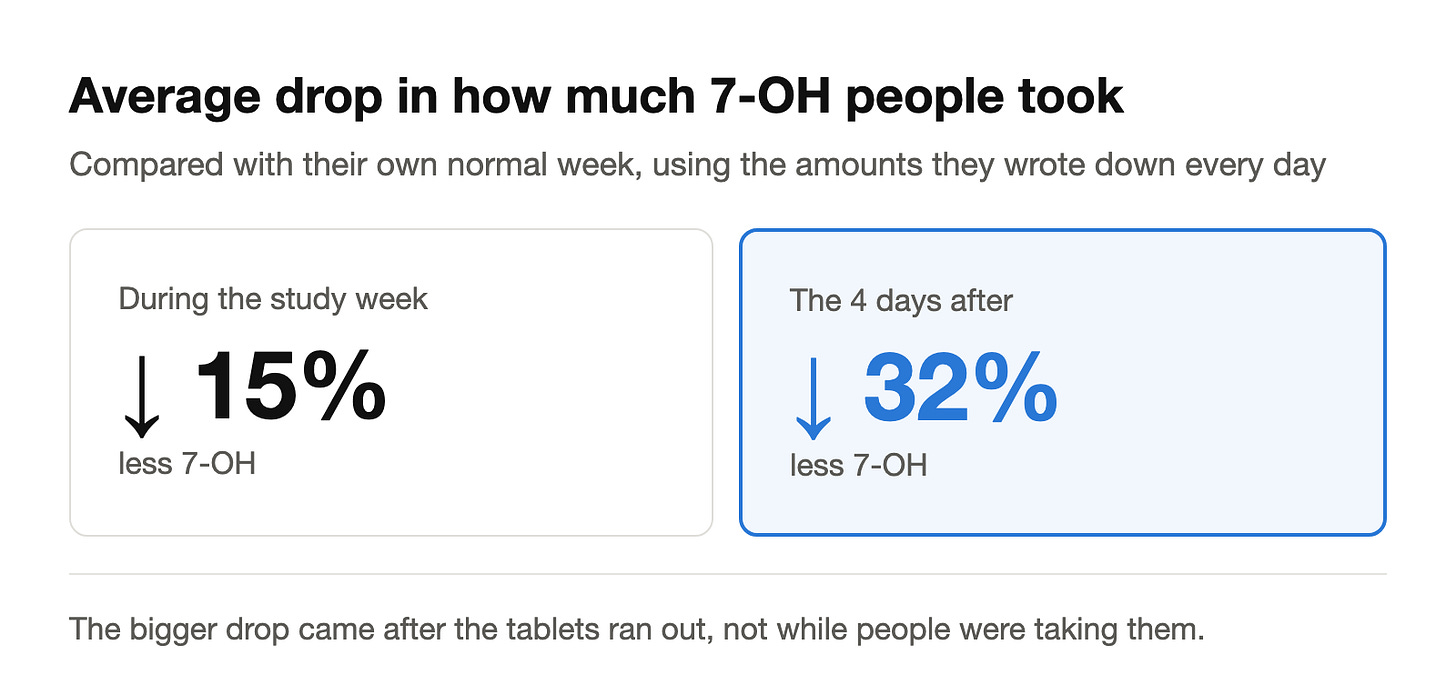This screenshot has height=683, width=1456.
Task: Click the blue 32% figure
Action: pyautogui.click(x=960, y=386)
